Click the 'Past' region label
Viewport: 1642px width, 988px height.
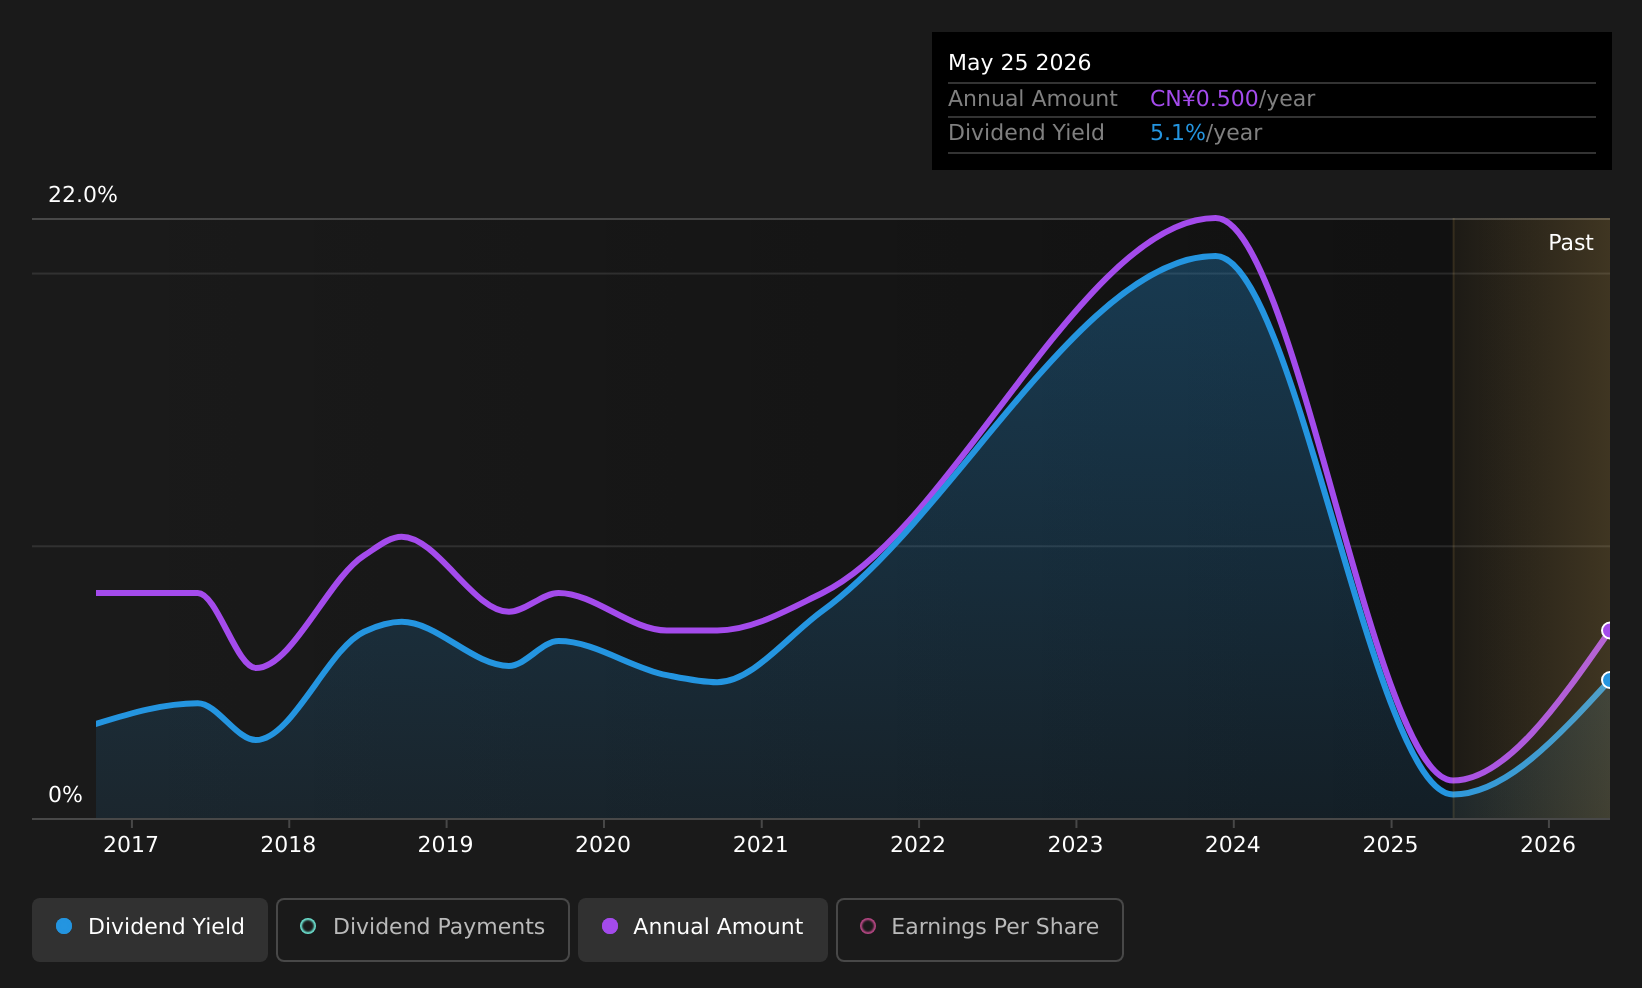click(x=1571, y=243)
